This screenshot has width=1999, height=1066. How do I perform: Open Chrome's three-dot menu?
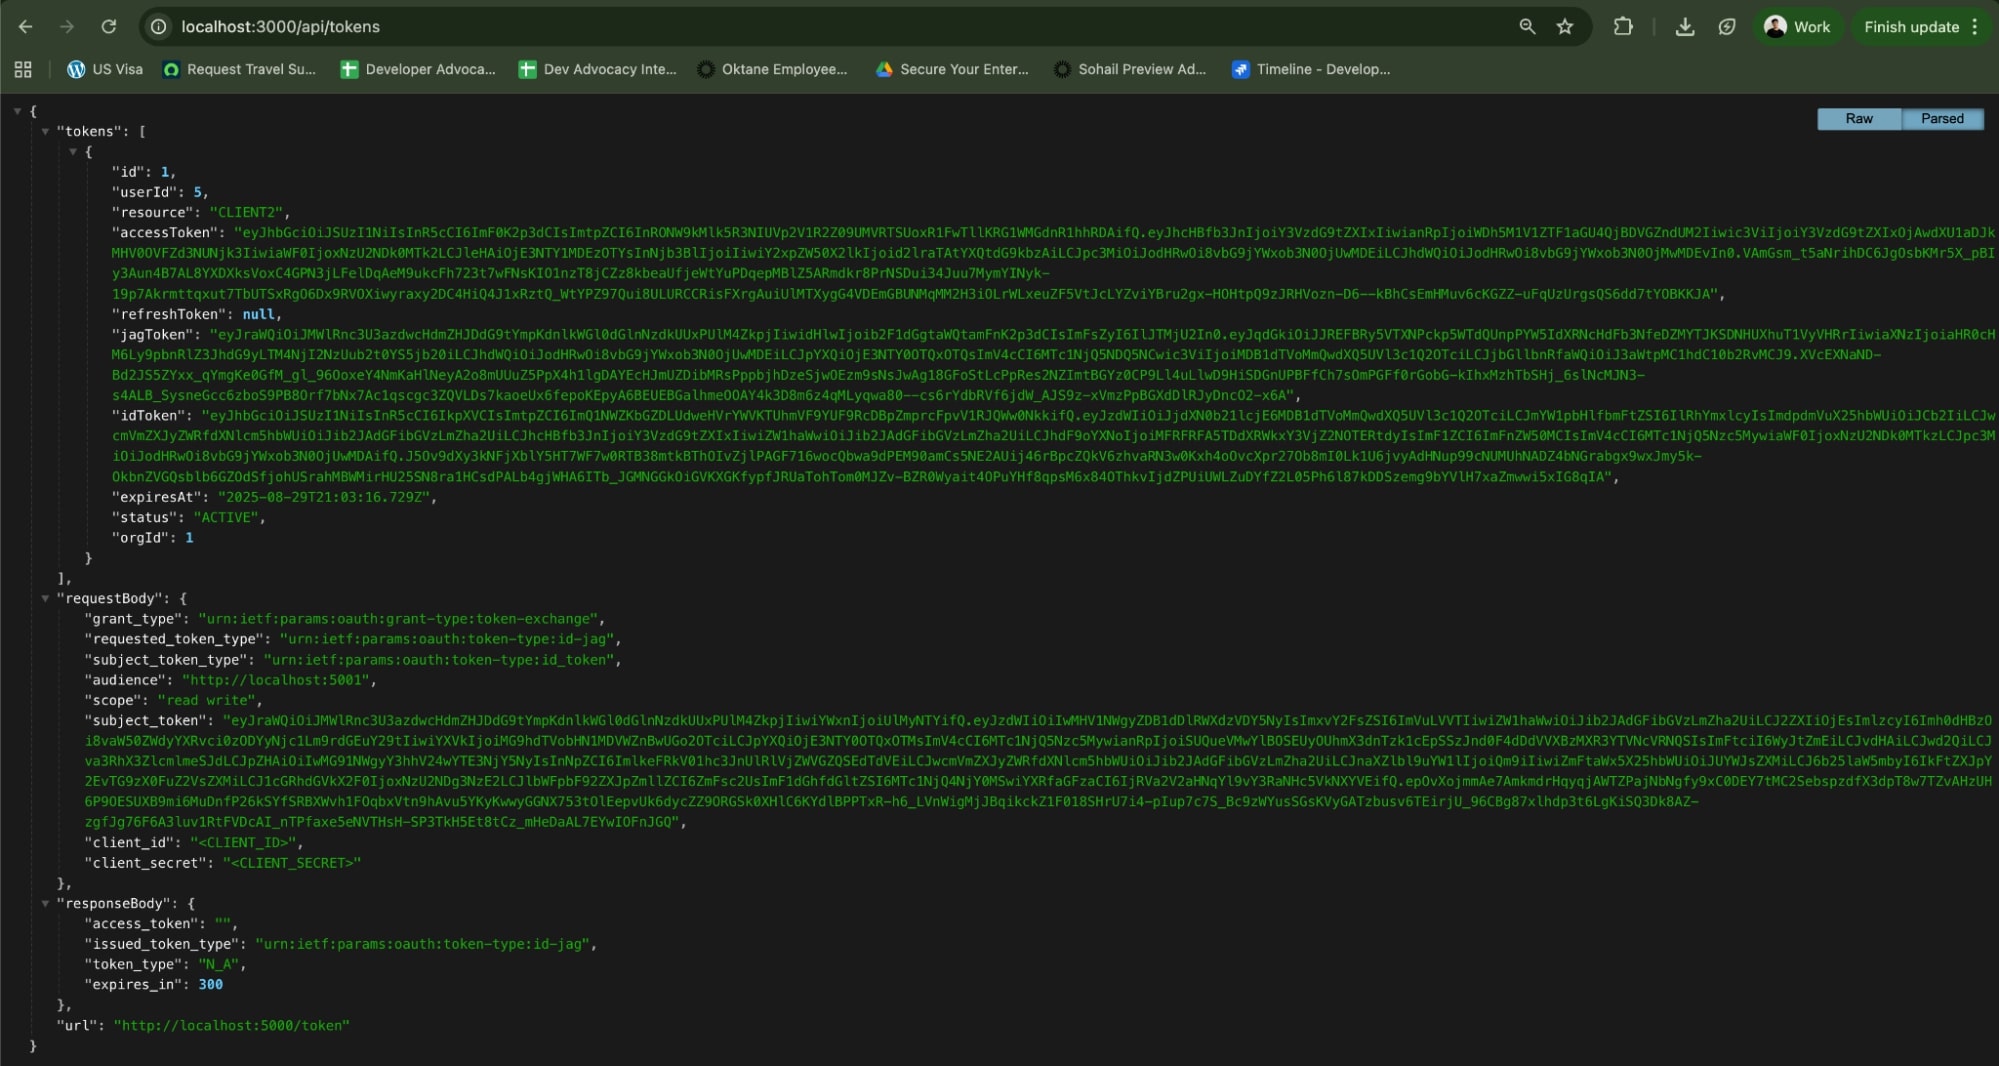point(1975,27)
